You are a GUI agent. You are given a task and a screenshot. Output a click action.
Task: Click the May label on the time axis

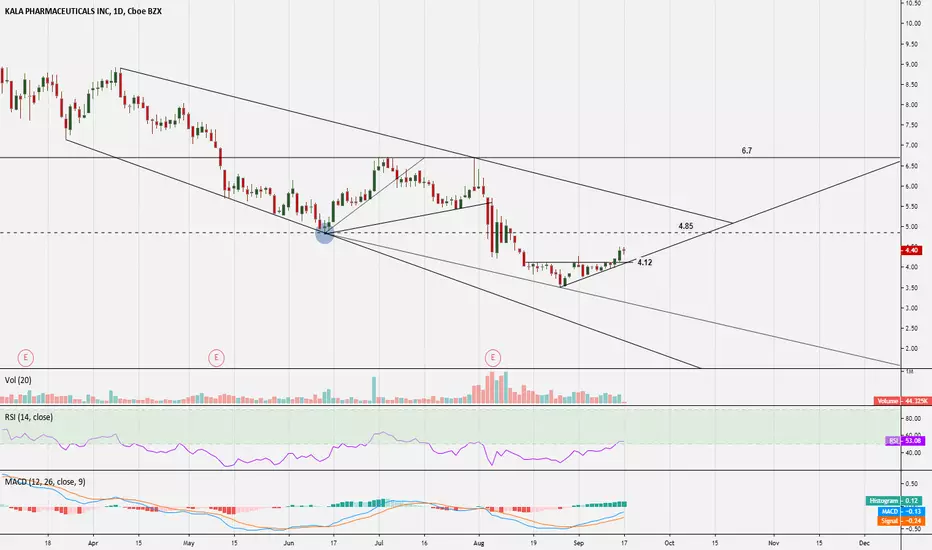(x=188, y=543)
